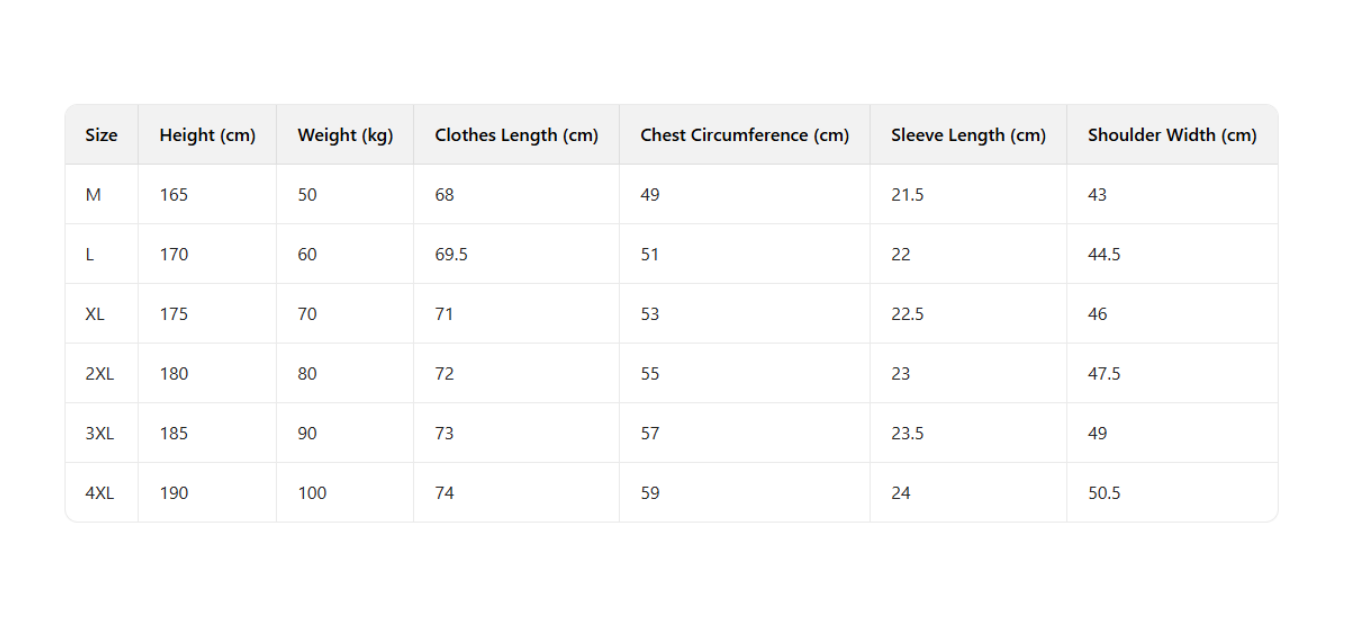The width and height of the screenshot is (1351, 623).
Task: Click the 4XL size cell
Action: pos(100,493)
